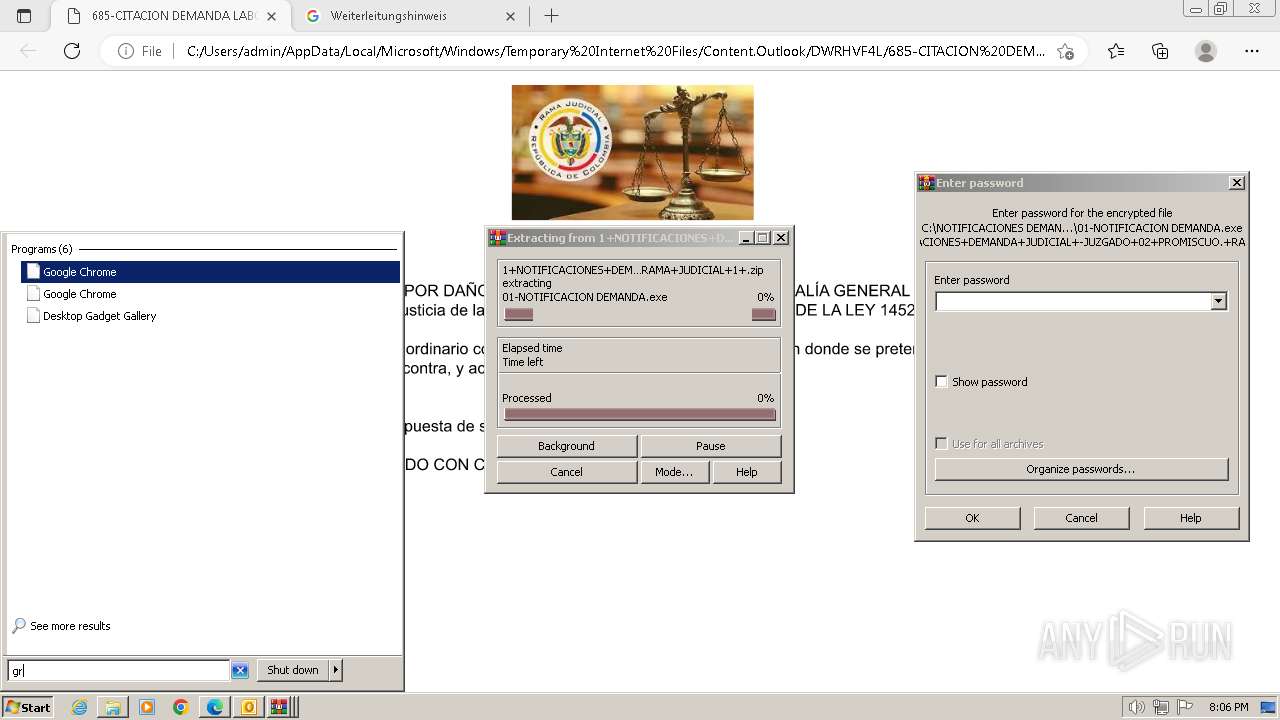Click the tab actions menu icon
Viewport: 1280px width, 720px height.
point(24,16)
